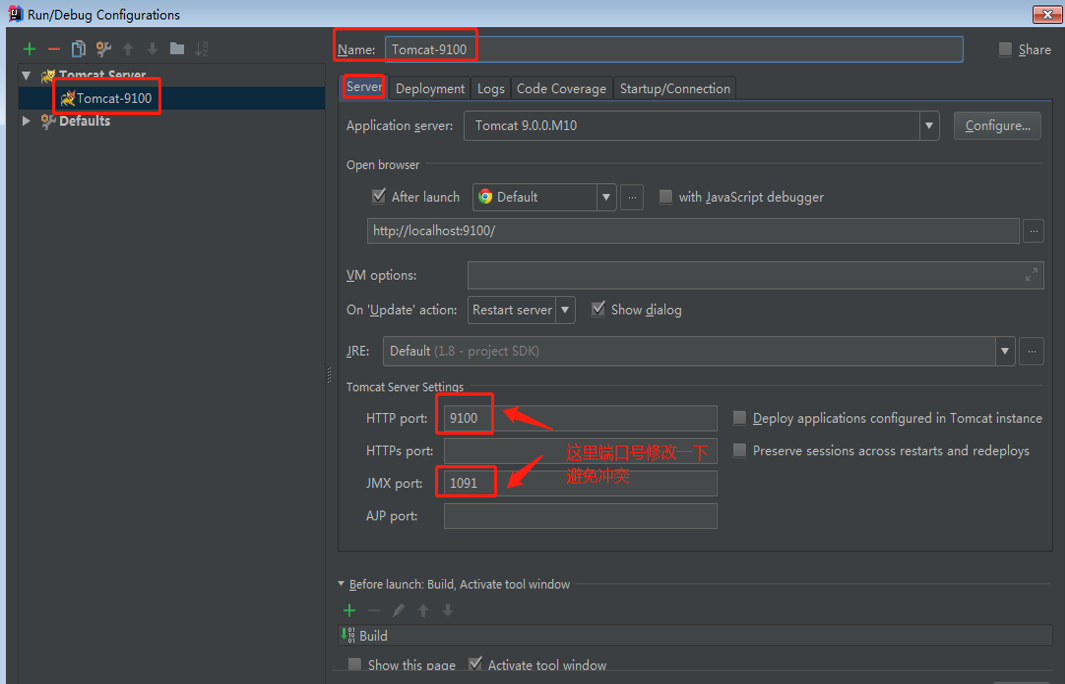Screen dimensions: 1065x684
Task: Copy the selected configuration
Action: point(79,49)
